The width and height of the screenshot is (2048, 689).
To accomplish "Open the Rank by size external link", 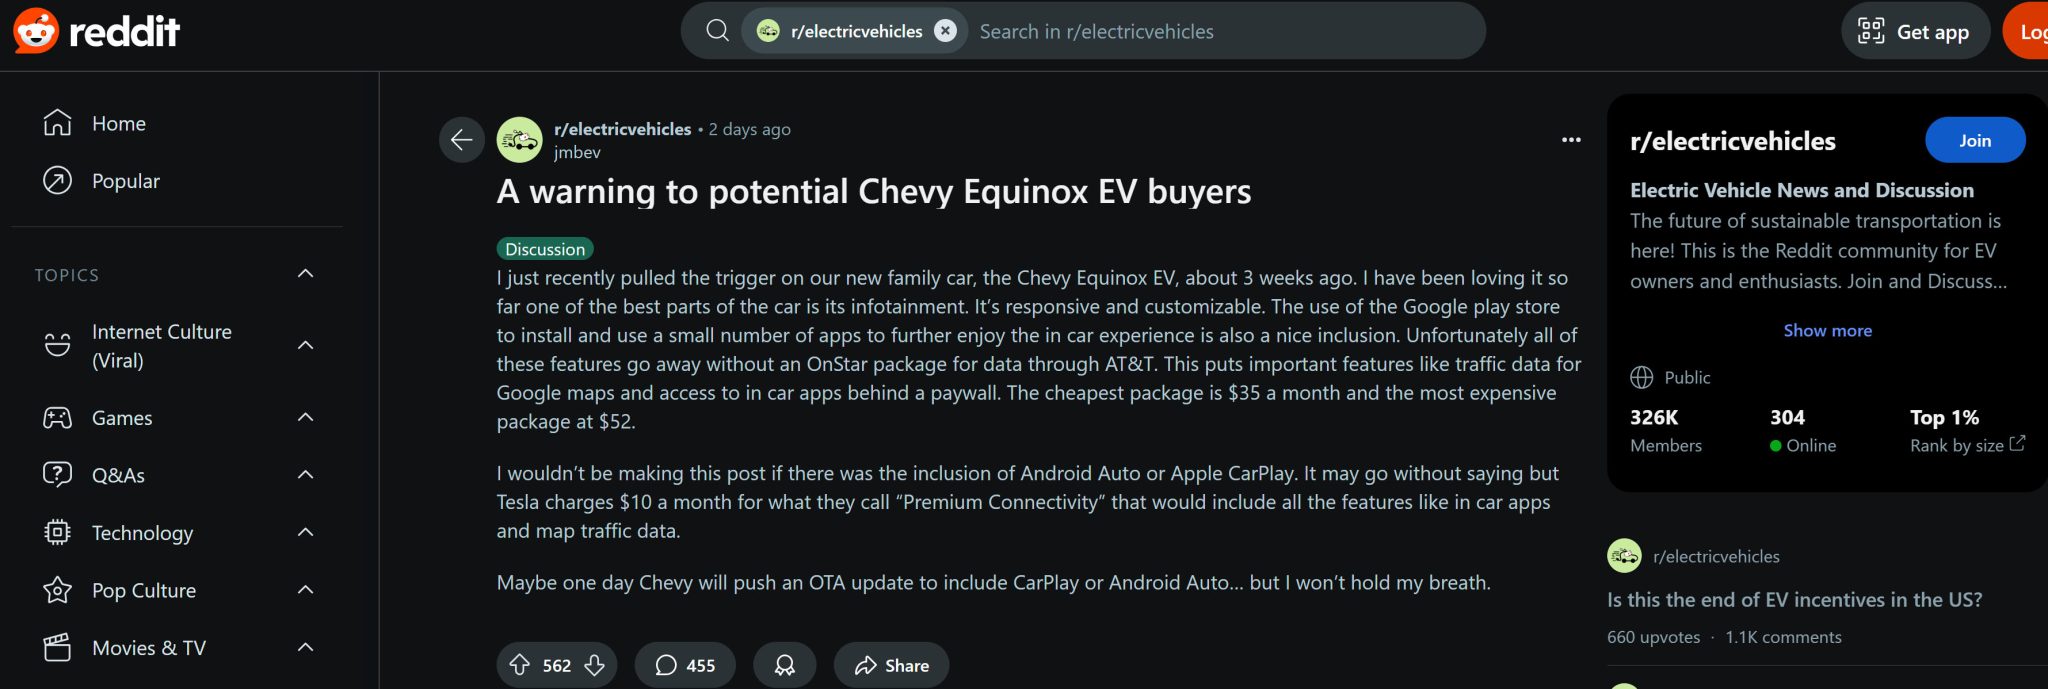I will 1965,445.
